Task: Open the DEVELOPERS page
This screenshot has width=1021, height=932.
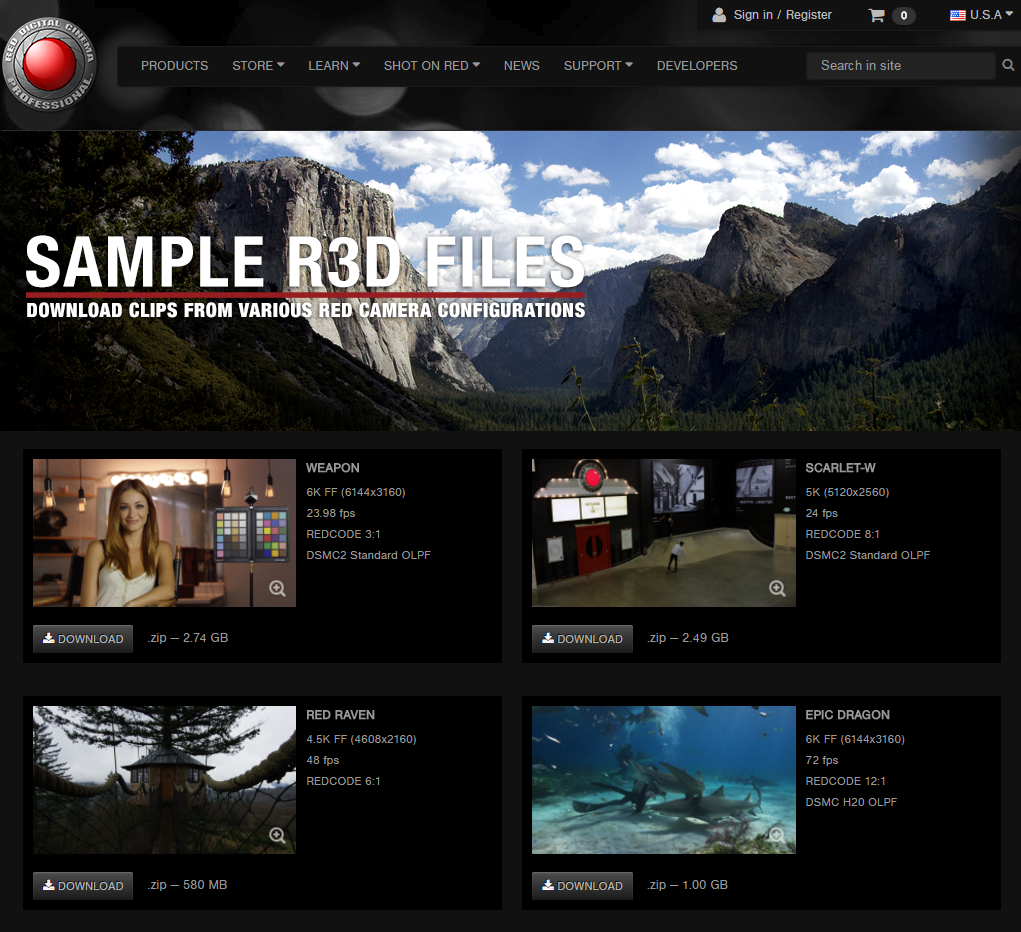Action: tap(696, 66)
